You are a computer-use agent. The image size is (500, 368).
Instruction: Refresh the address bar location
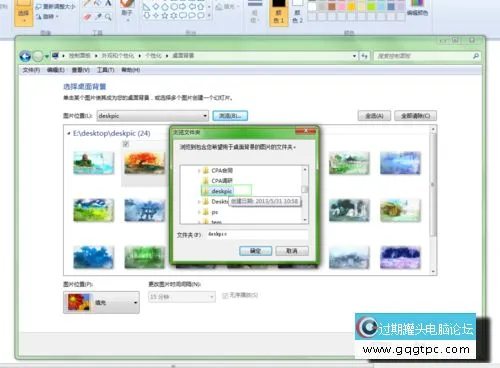(x=364, y=56)
